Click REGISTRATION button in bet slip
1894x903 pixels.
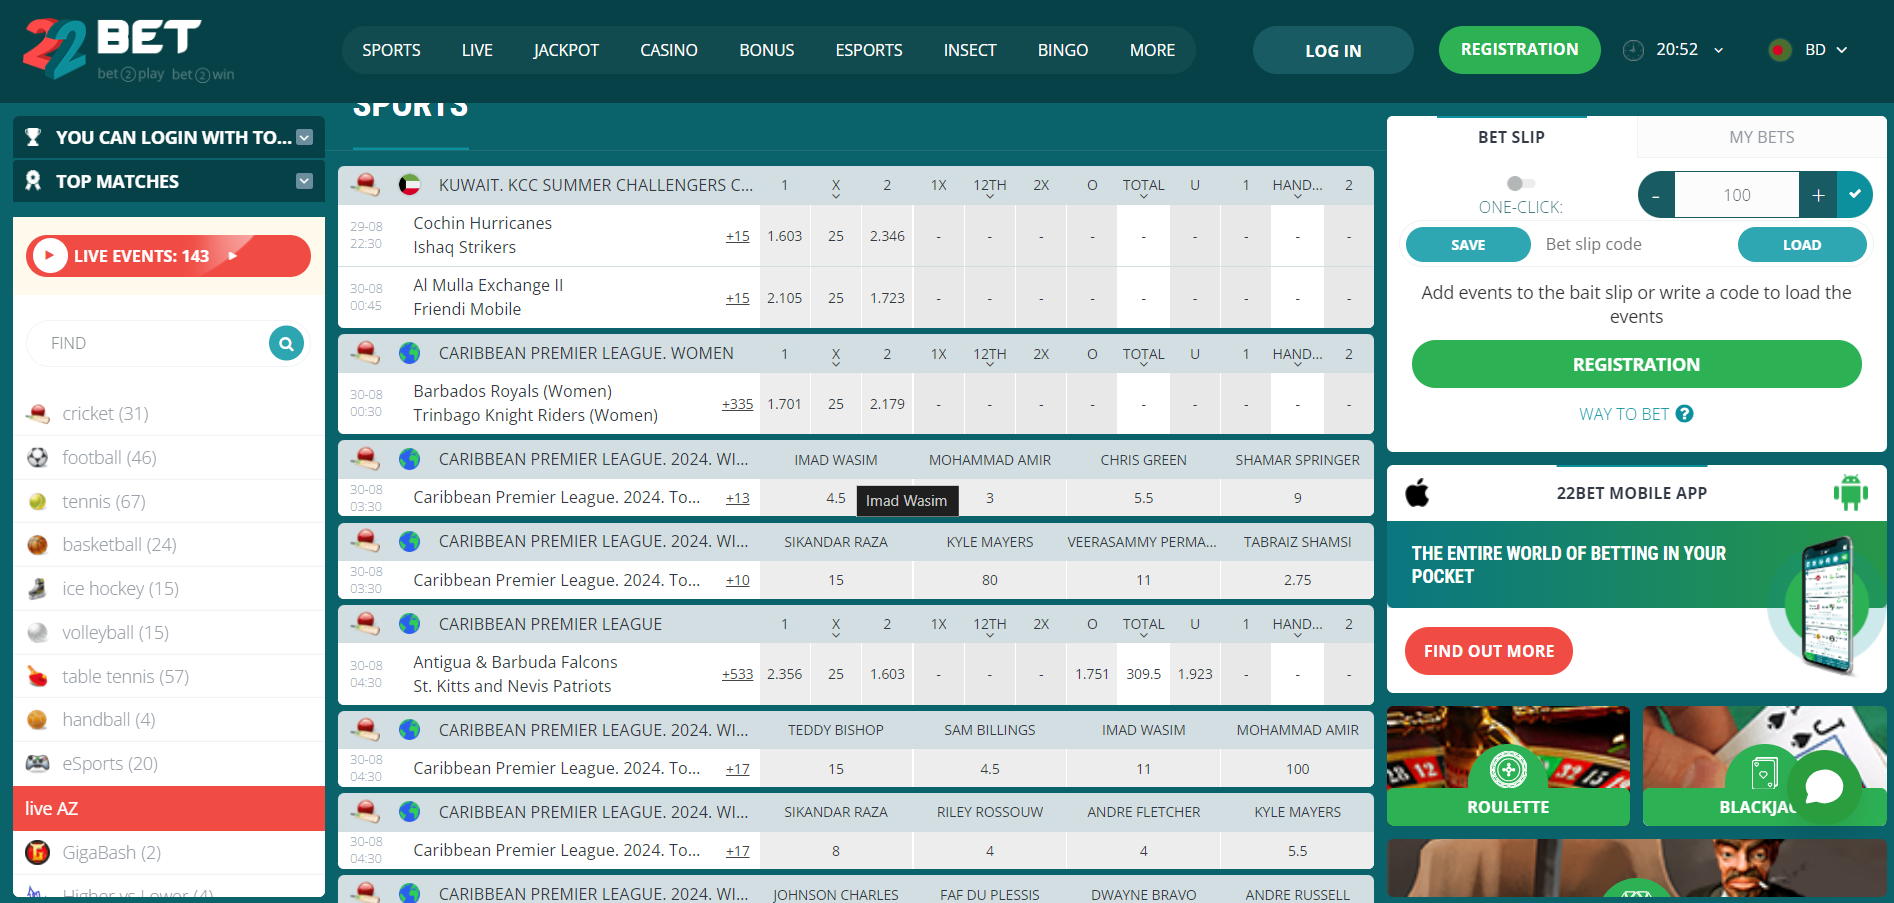coord(1636,364)
